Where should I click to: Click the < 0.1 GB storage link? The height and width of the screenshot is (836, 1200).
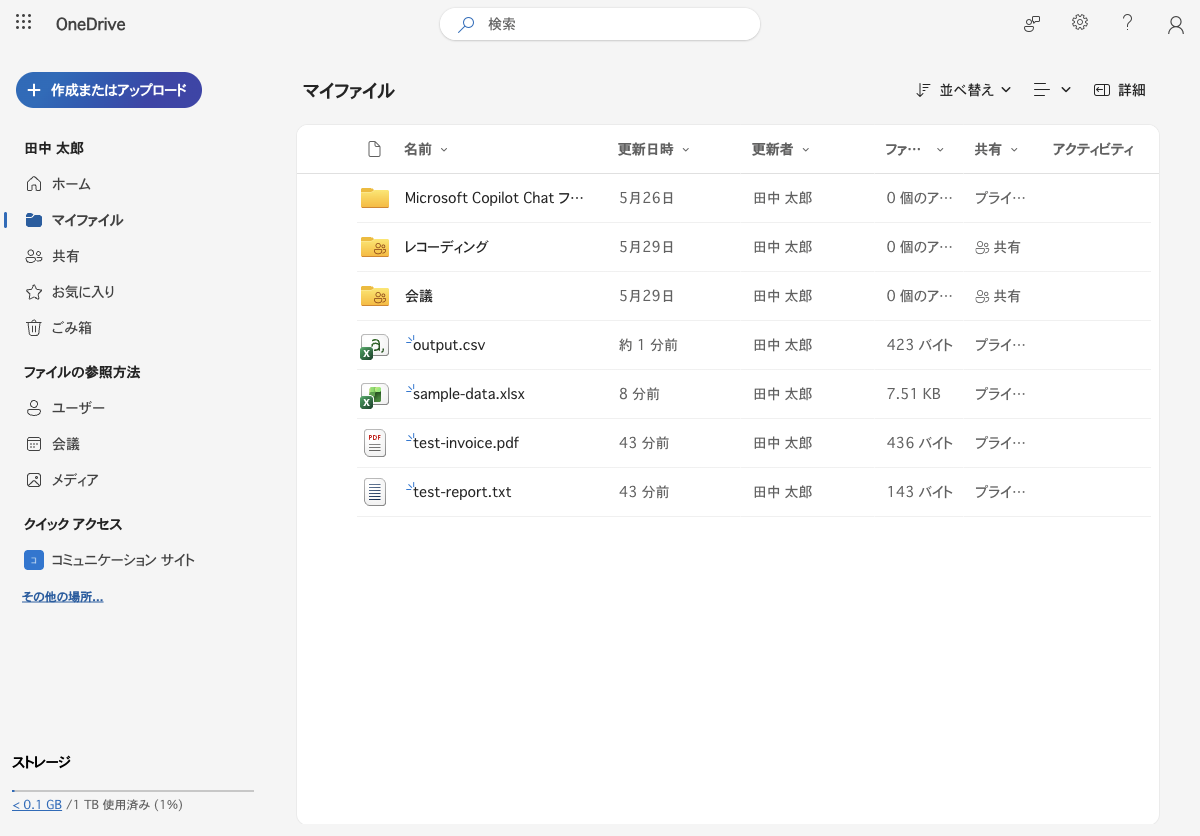coord(37,804)
